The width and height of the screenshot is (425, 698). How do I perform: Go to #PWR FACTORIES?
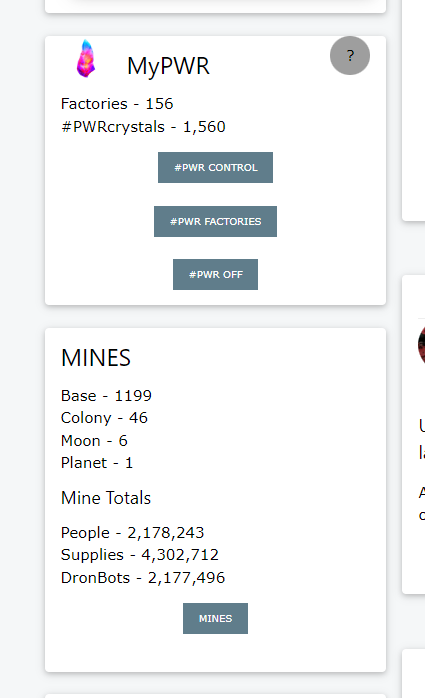(x=215, y=221)
